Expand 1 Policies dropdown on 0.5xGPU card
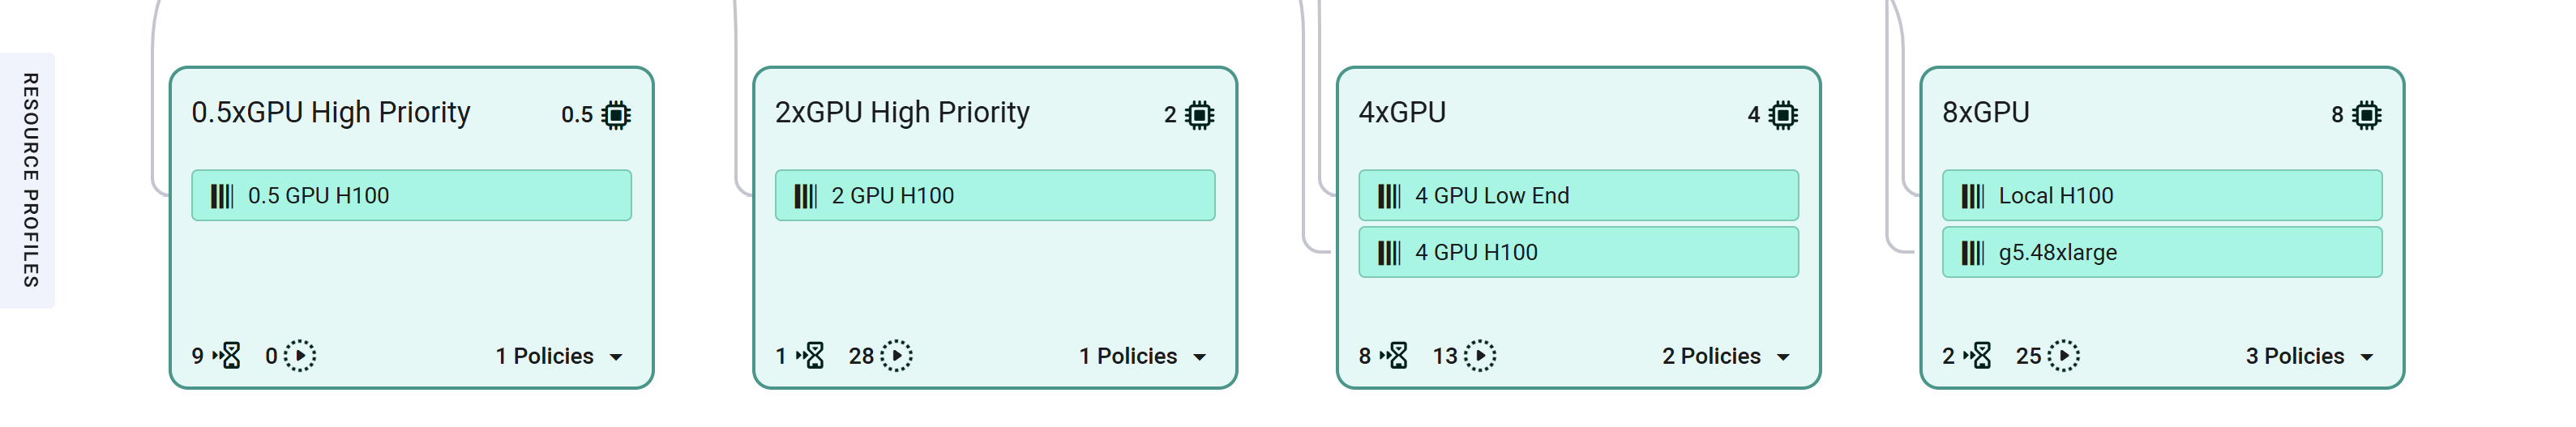The image size is (2576, 427). point(560,357)
